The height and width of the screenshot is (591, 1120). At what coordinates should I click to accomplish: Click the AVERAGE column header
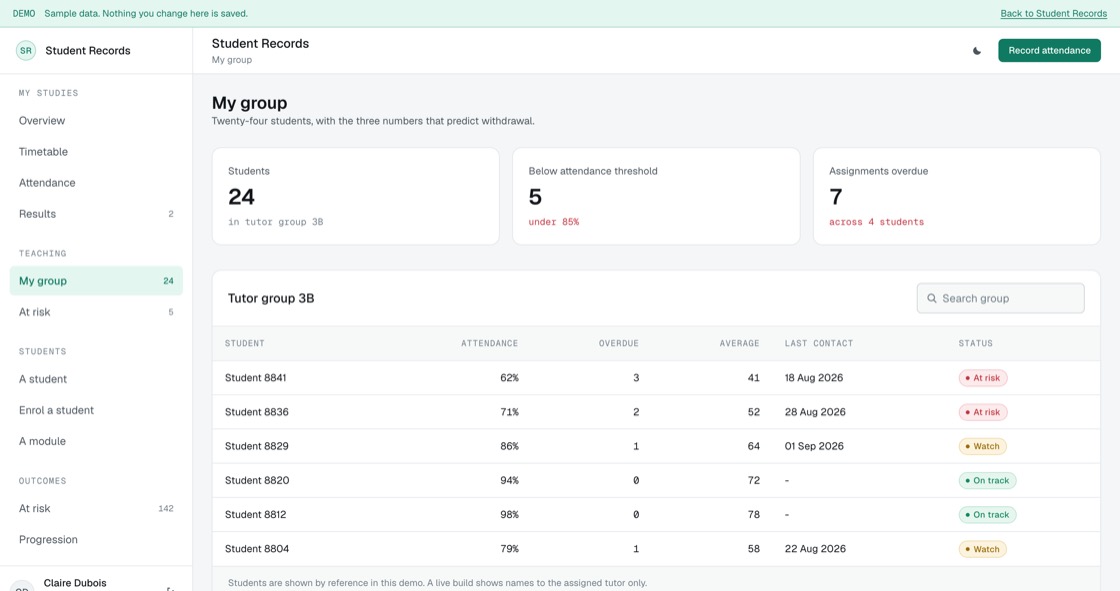[739, 344]
